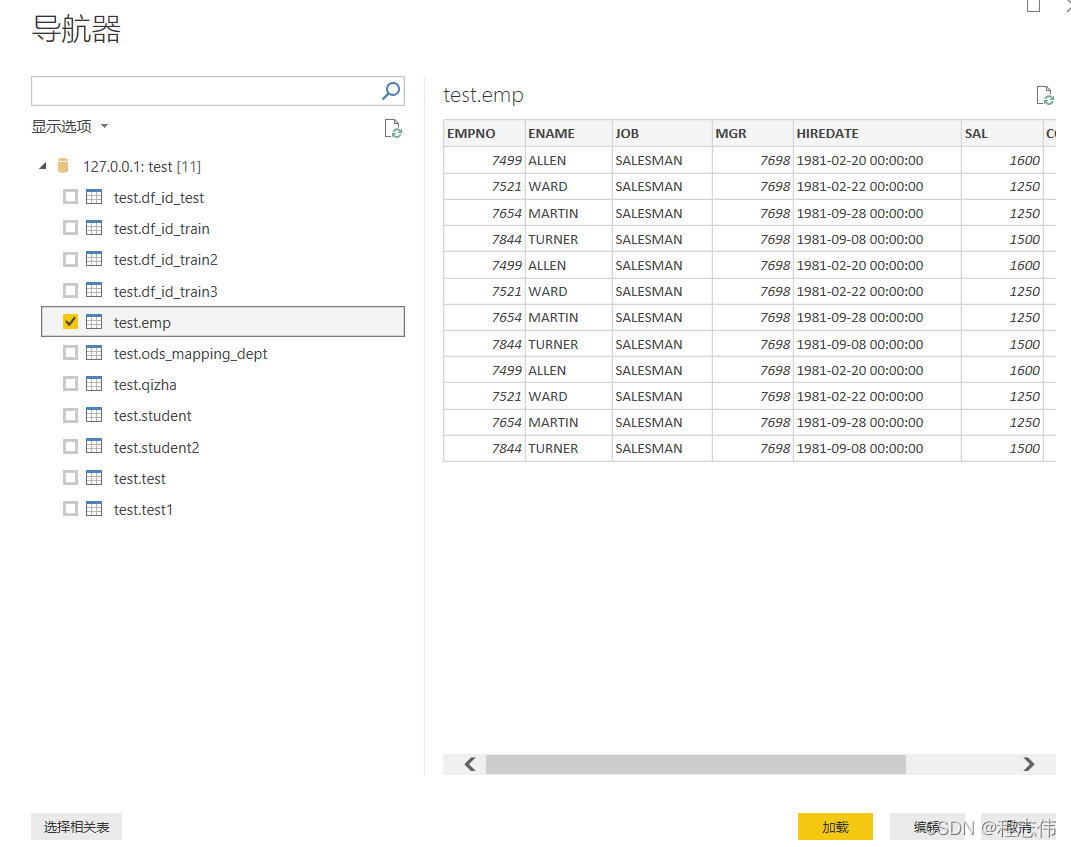Check the test.qizha checkbox
Image resolution: width=1071 pixels, height=847 pixels.
point(70,384)
